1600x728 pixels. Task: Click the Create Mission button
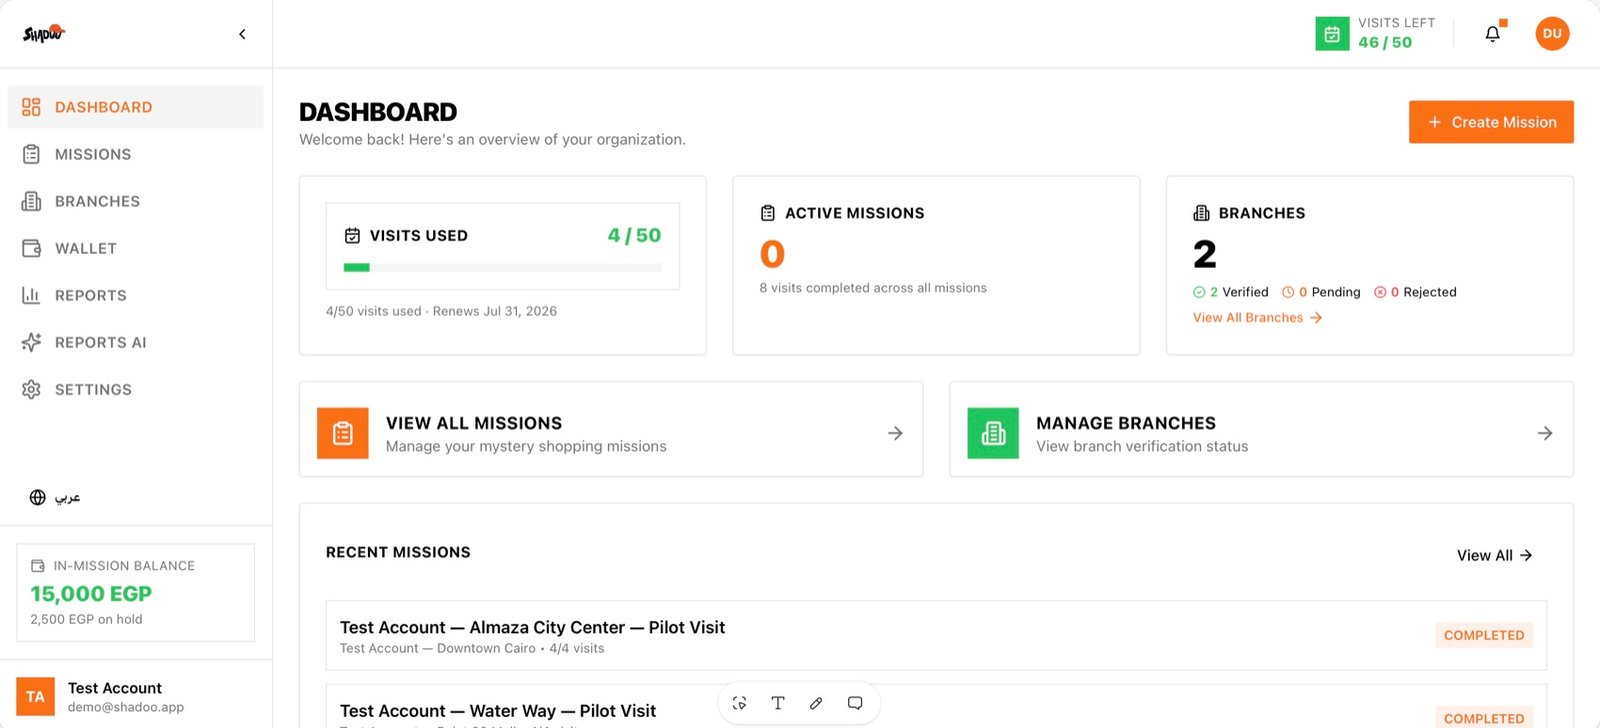click(1491, 122)
